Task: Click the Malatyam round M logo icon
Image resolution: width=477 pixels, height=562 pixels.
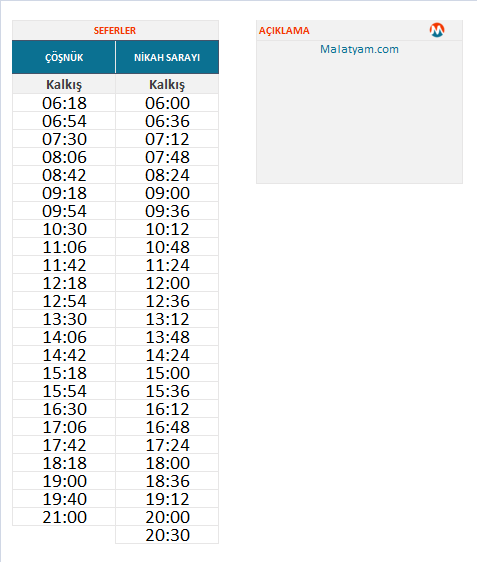Action: coord(437,30)
